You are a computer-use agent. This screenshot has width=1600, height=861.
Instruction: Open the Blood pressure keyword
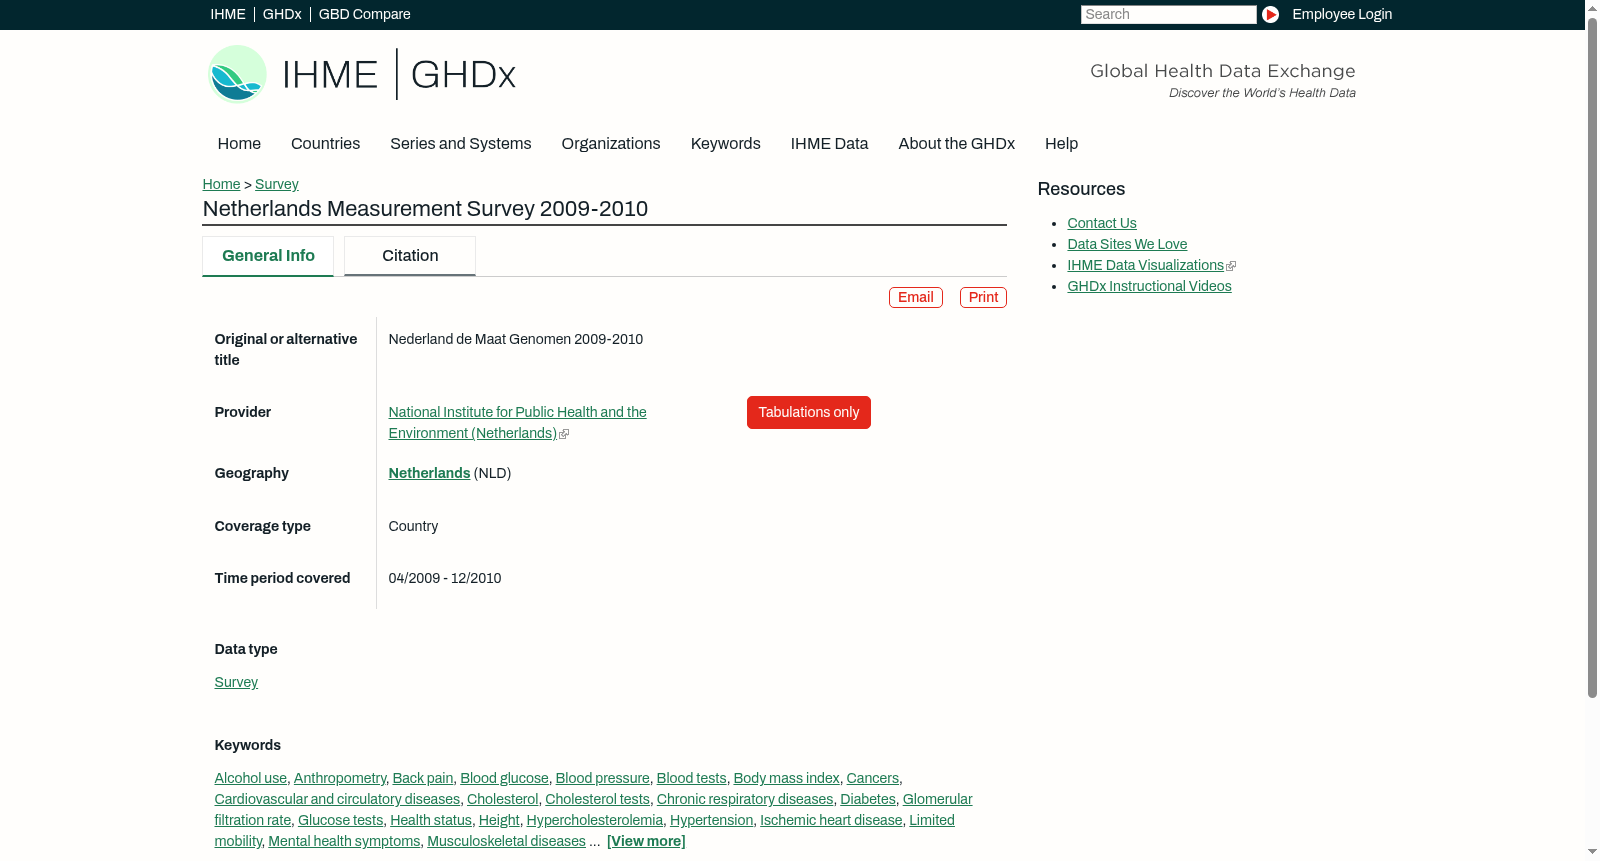click(x=603, y=778)
